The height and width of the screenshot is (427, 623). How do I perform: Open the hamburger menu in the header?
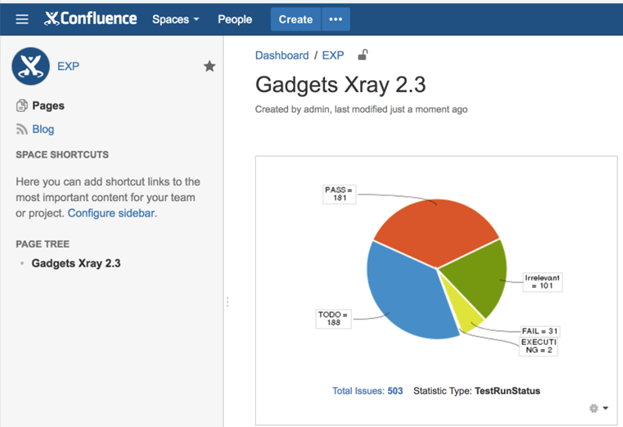(x=22, y=19)
